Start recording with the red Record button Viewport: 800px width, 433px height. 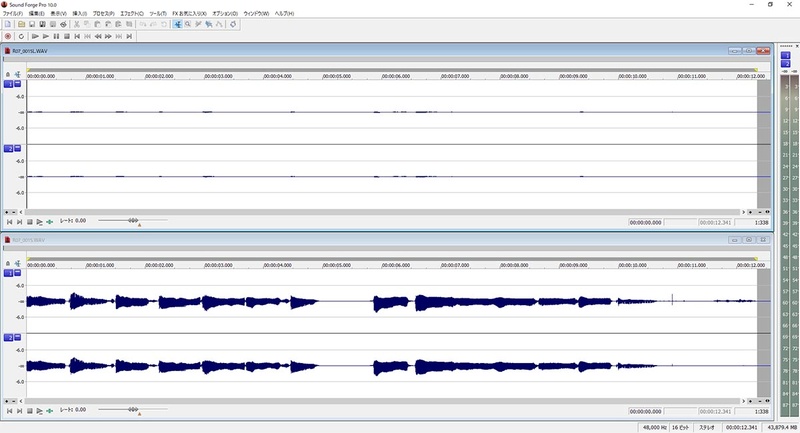click(8, 36)
